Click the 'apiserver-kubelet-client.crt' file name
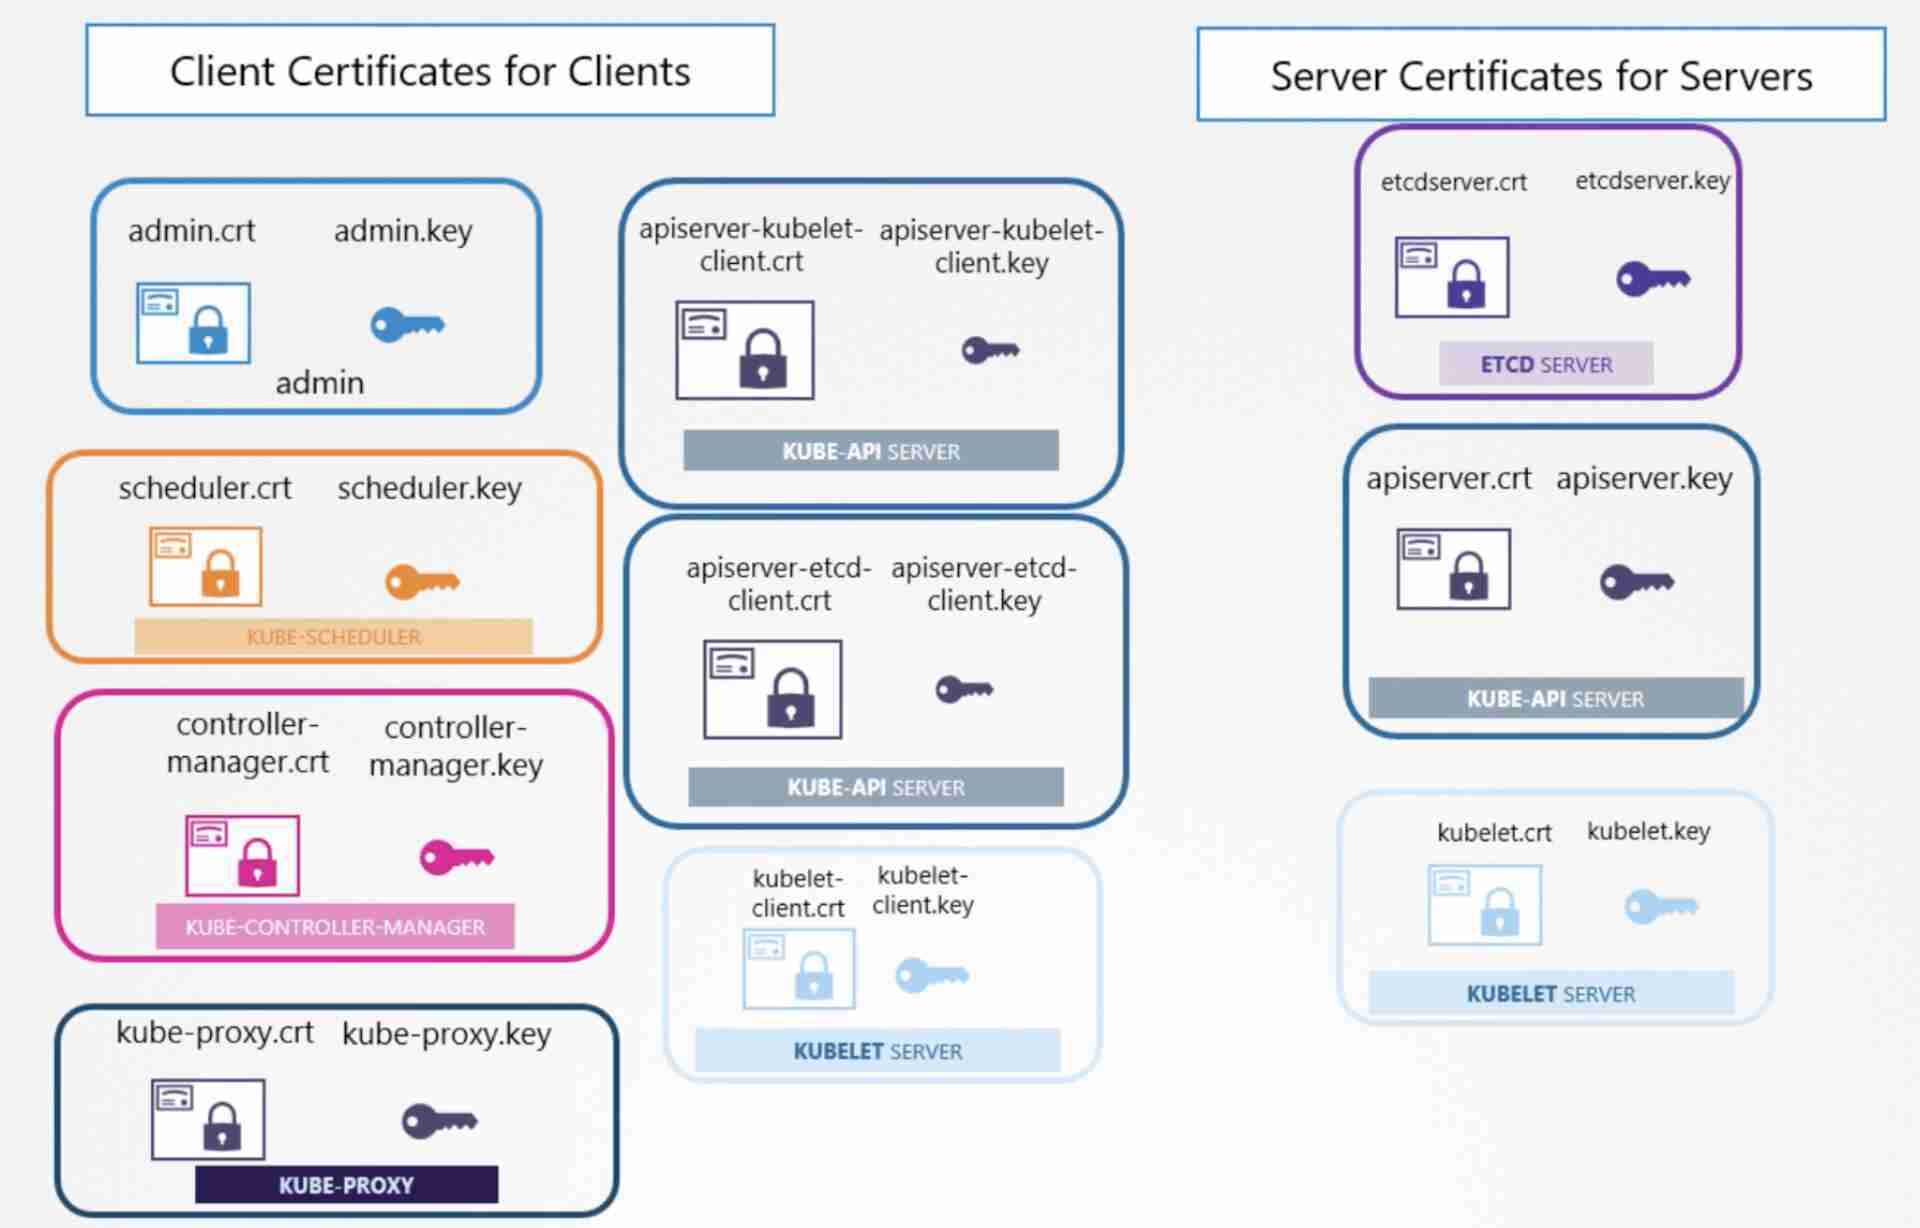The height and width of the screenshot is (1228, 1920). click(x=751, y=245)
